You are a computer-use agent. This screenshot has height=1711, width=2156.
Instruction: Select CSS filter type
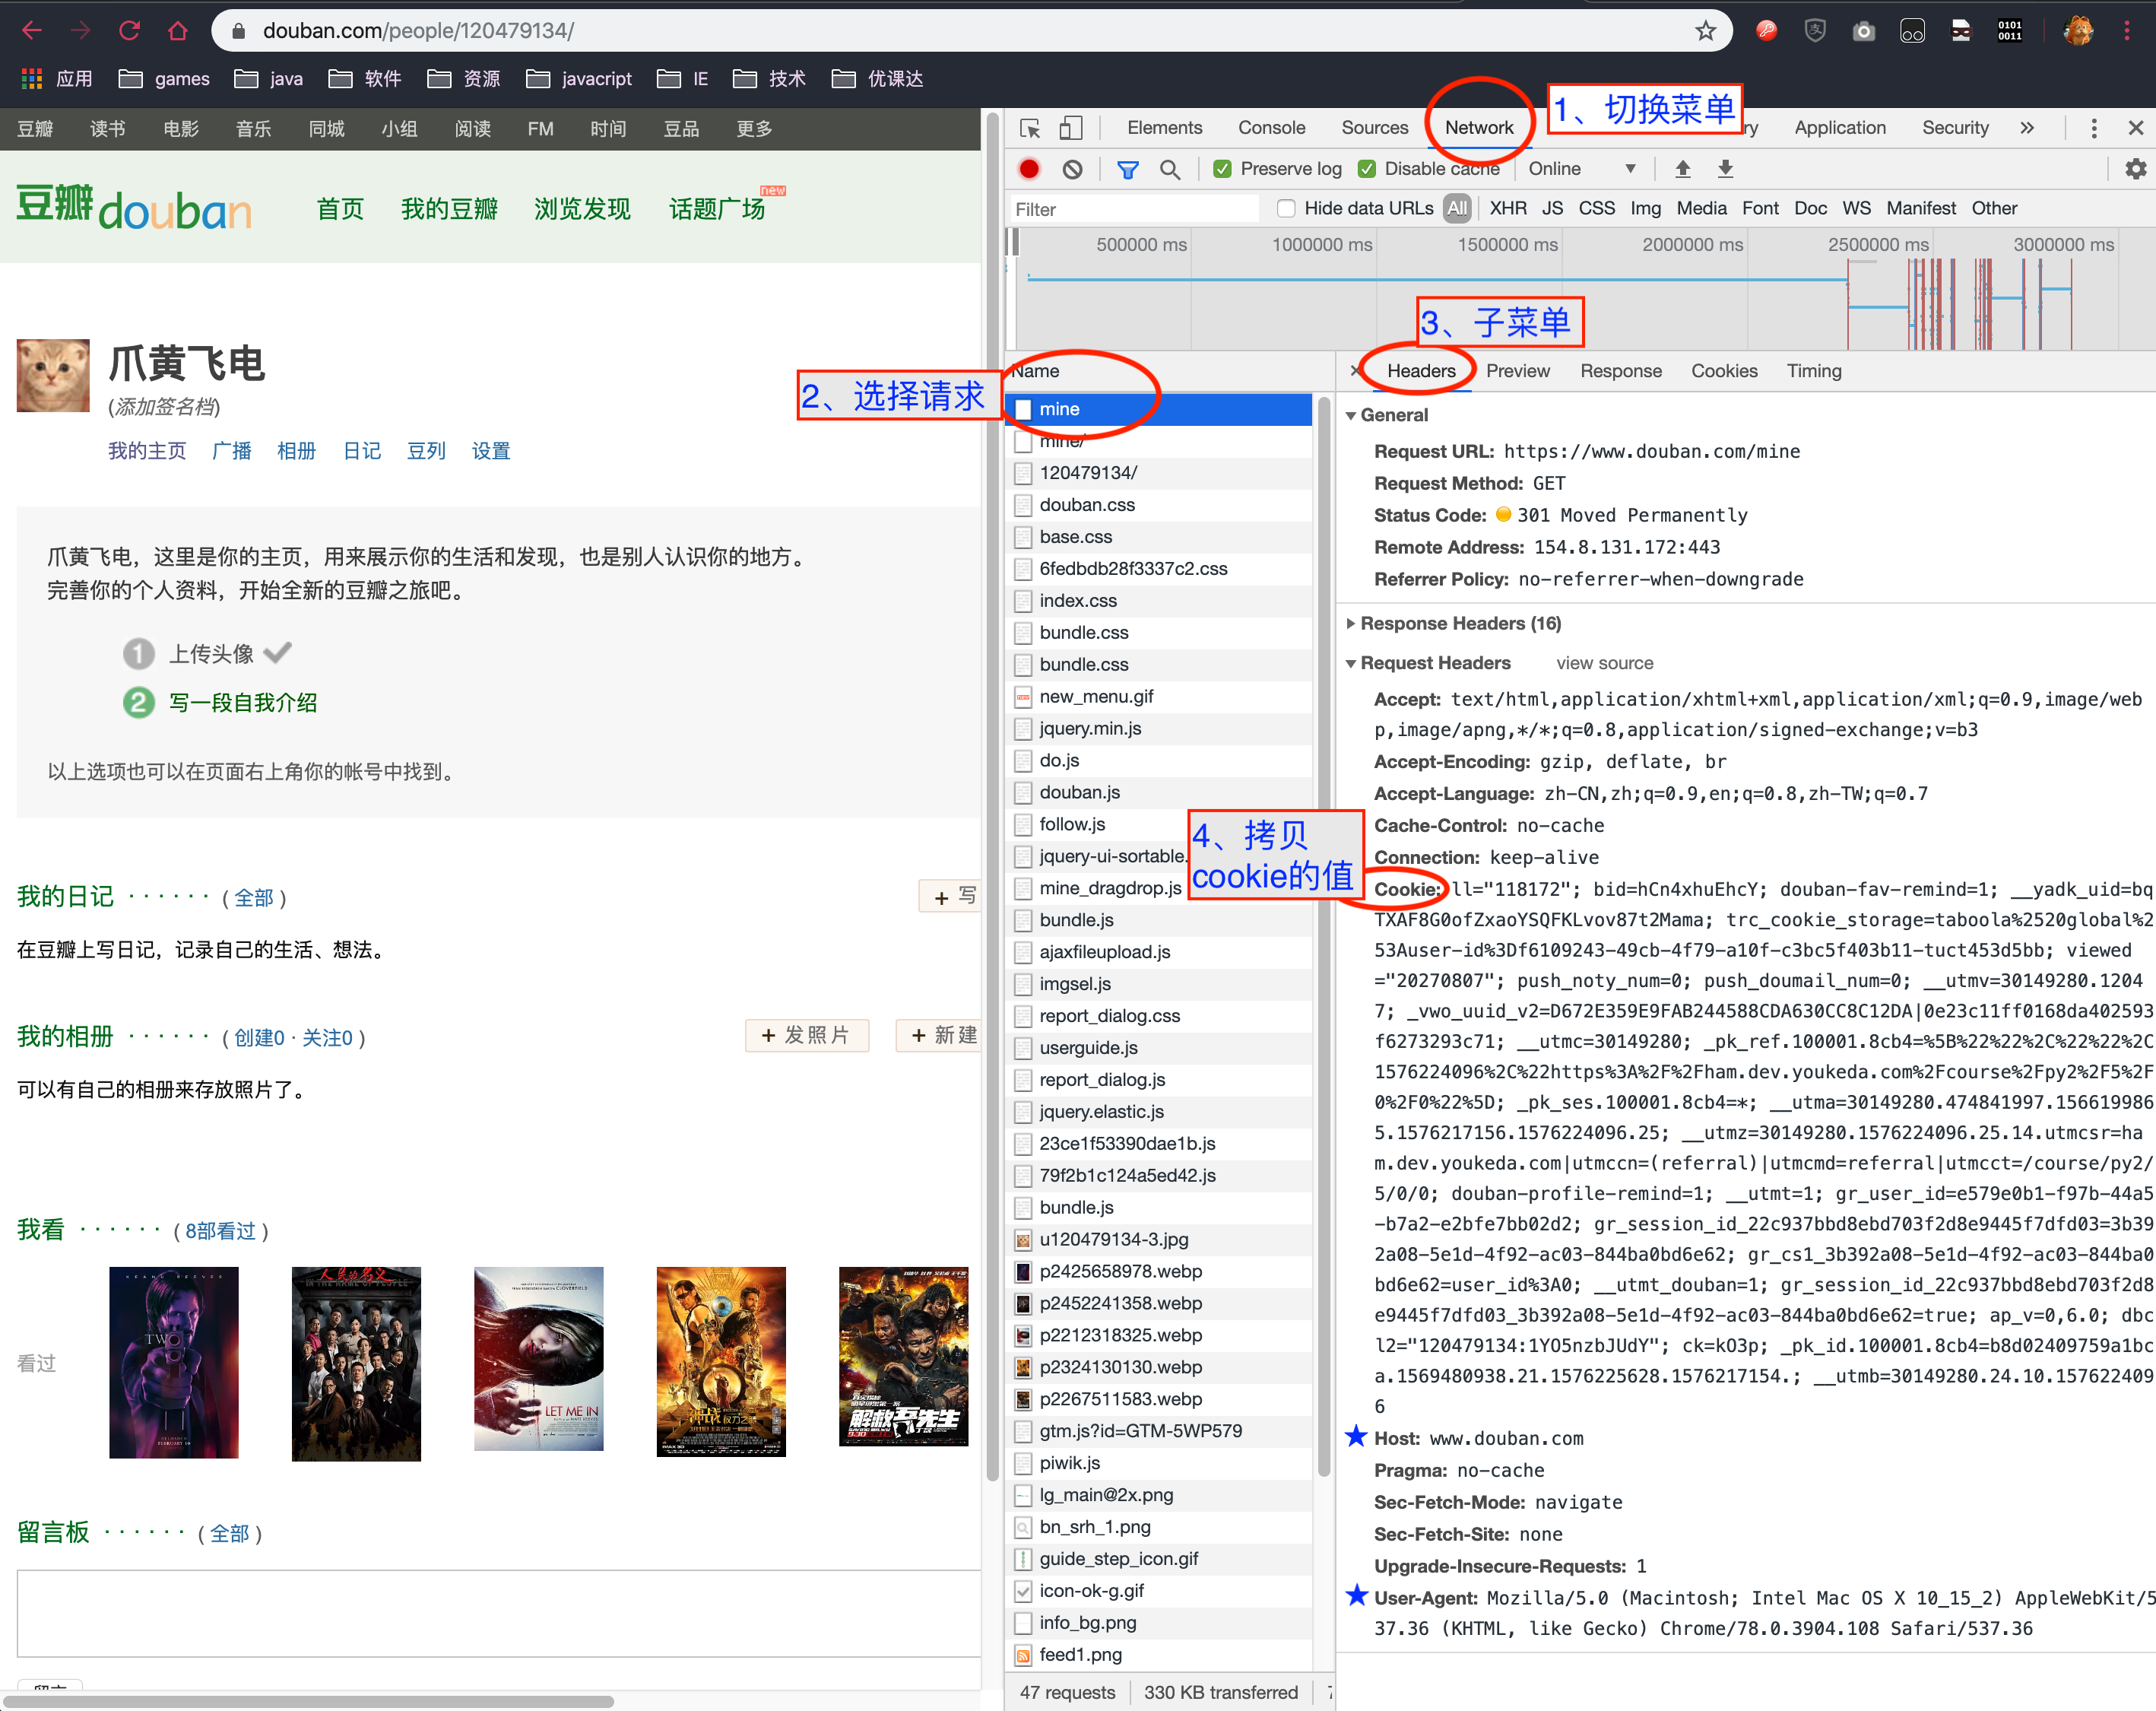pos(1596,208)
